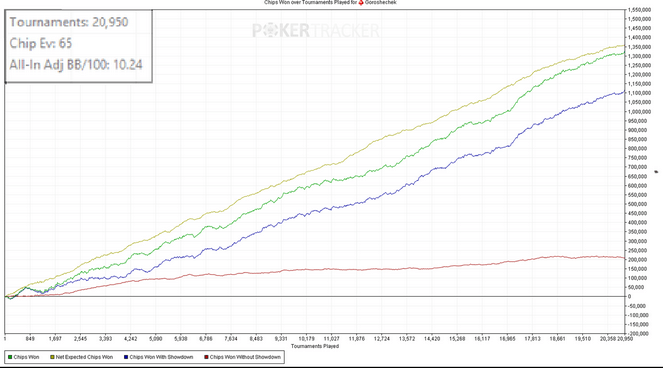Image resolution: width=663 pixels, height=368 pixels.
Task: Select the Net Expected Chips Won legend label
Action: tap(85, 357)
